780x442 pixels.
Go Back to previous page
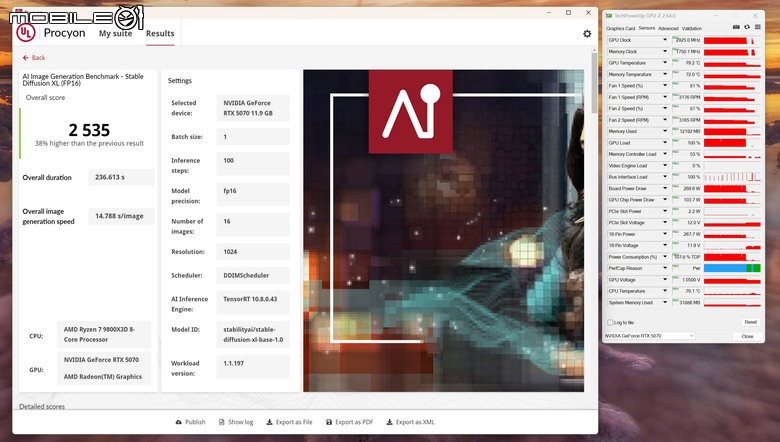click(x=34, y=58)
